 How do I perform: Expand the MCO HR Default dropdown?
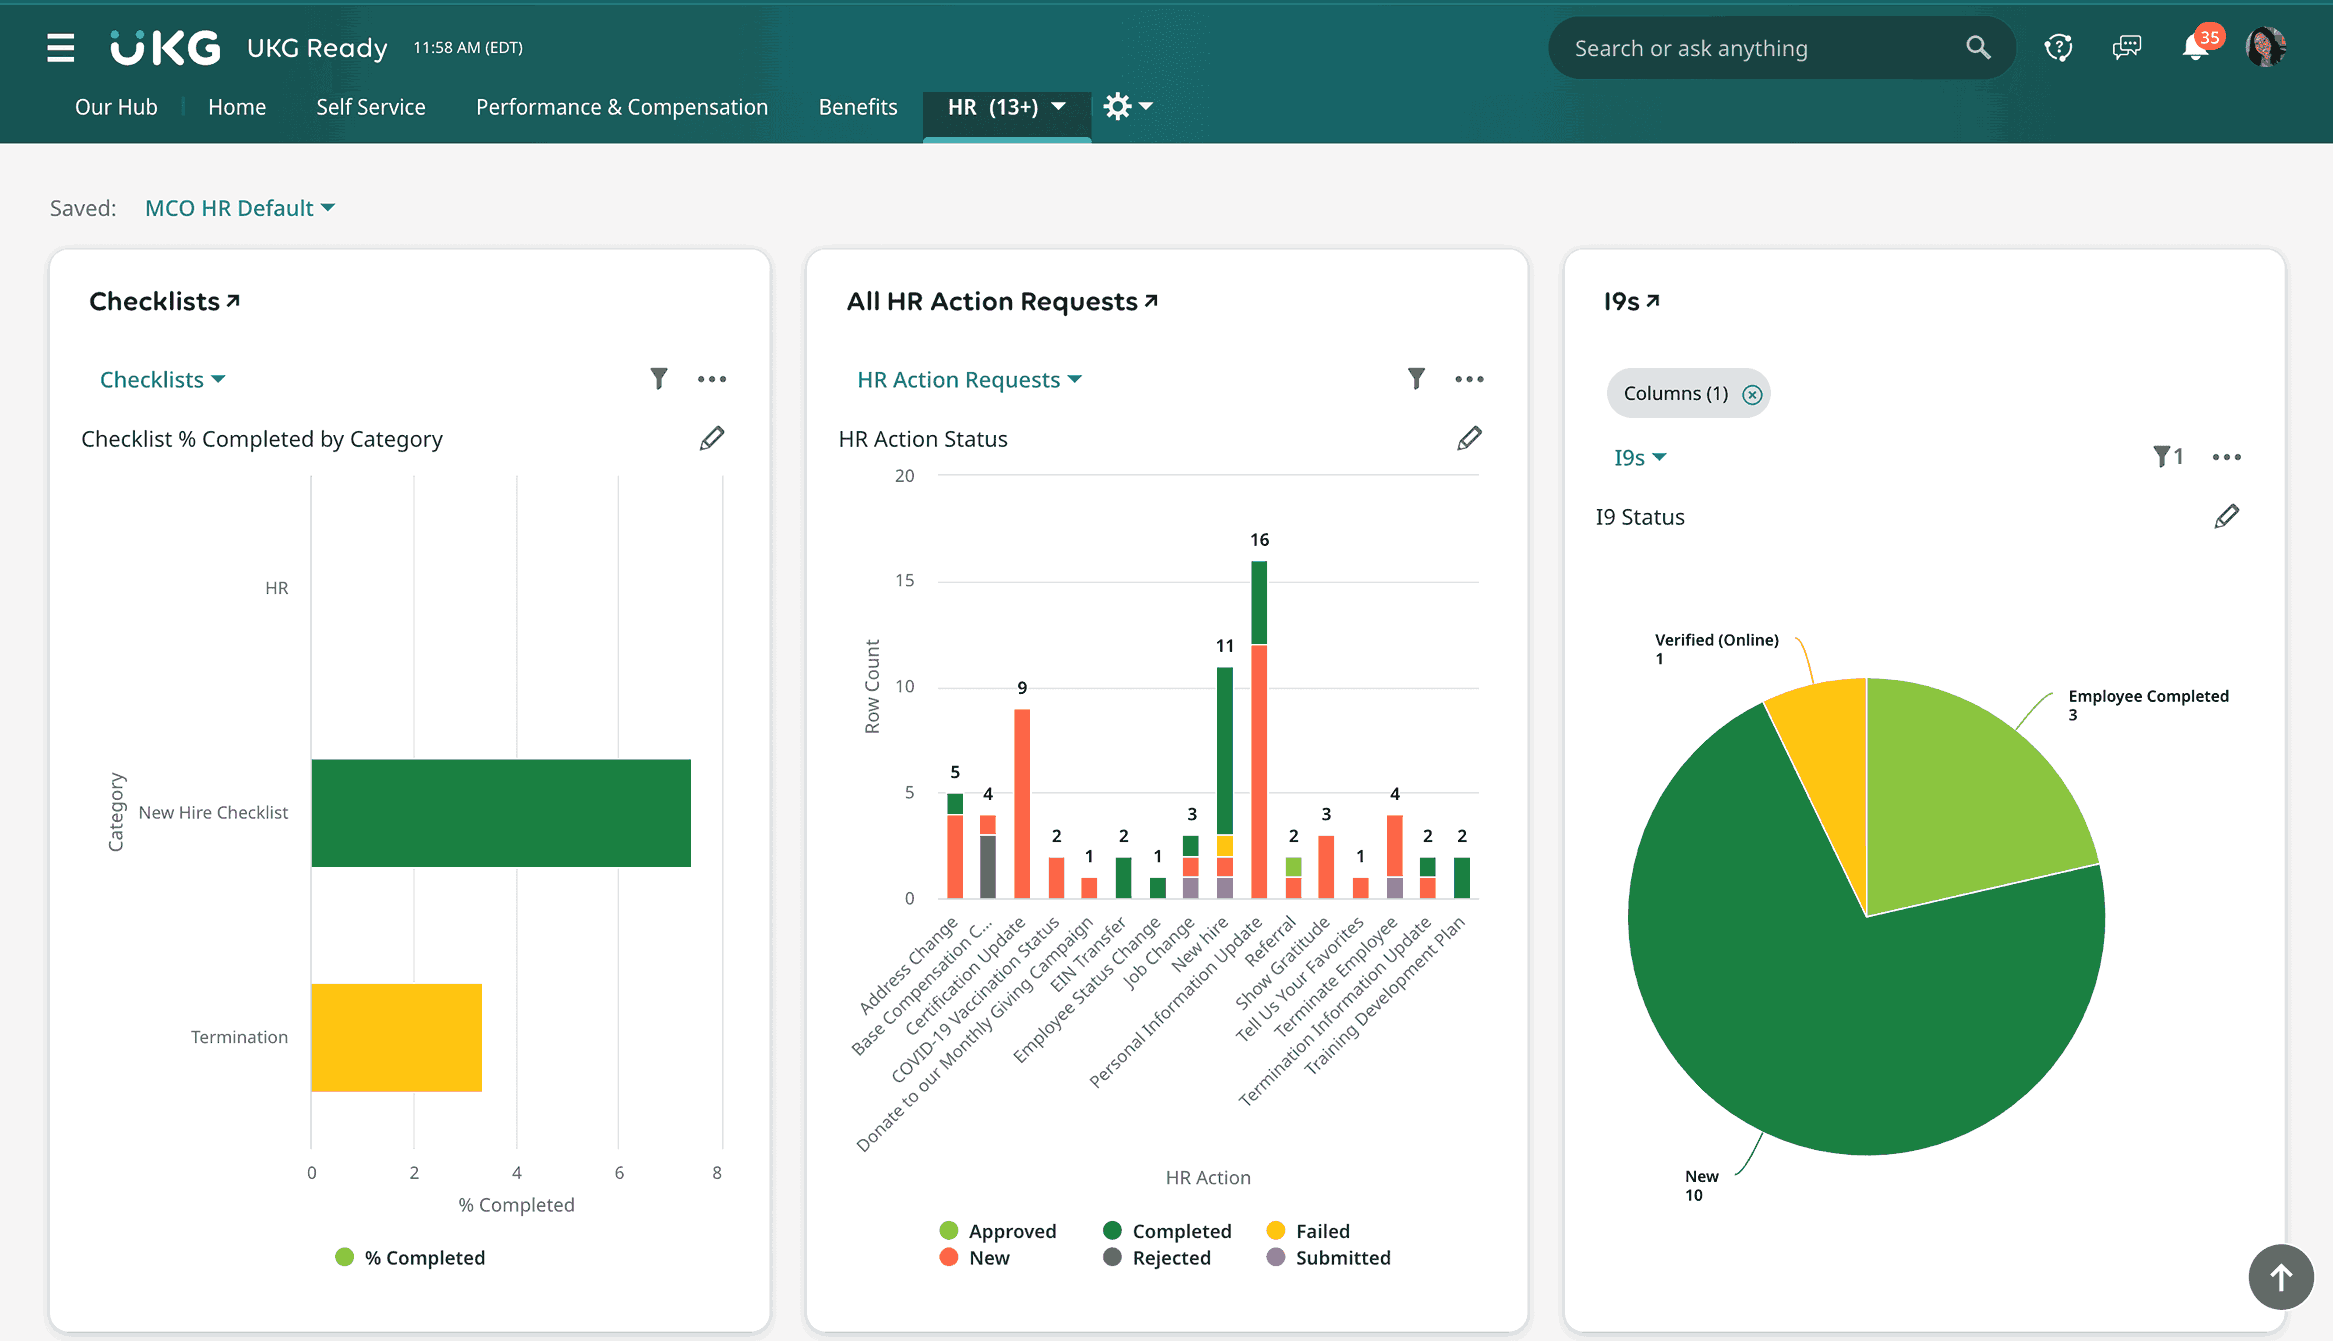[240, 208]
